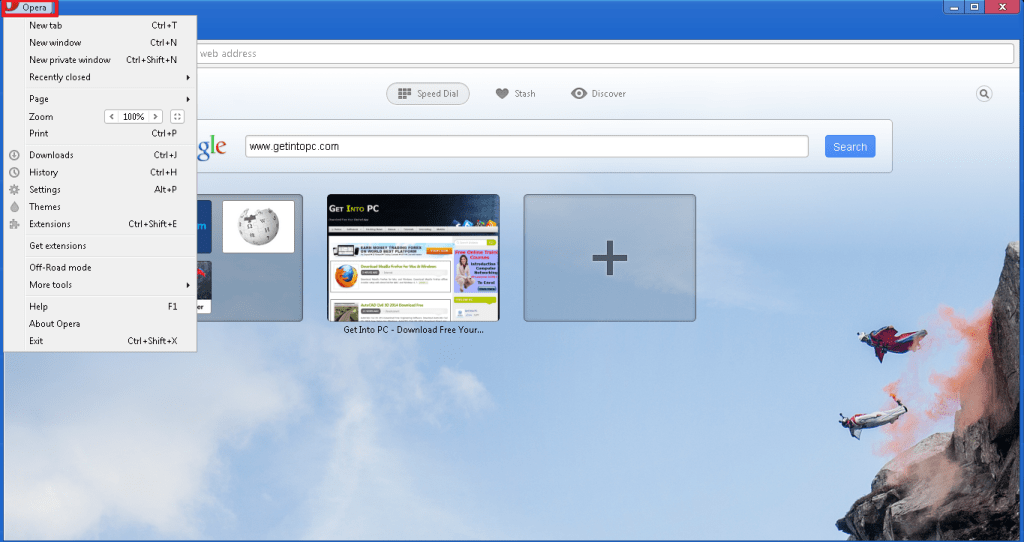
Task: Click the Speed Dial grid icon
Action: click(x=404, y=93)
